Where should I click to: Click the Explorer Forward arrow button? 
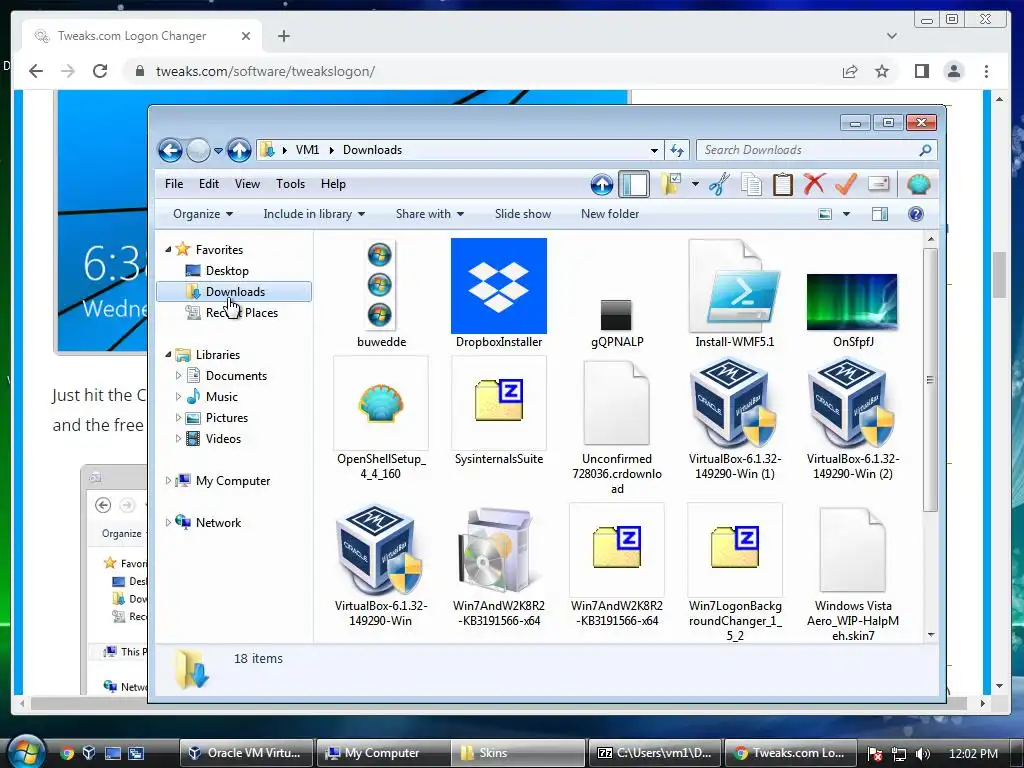pos(198,150)
